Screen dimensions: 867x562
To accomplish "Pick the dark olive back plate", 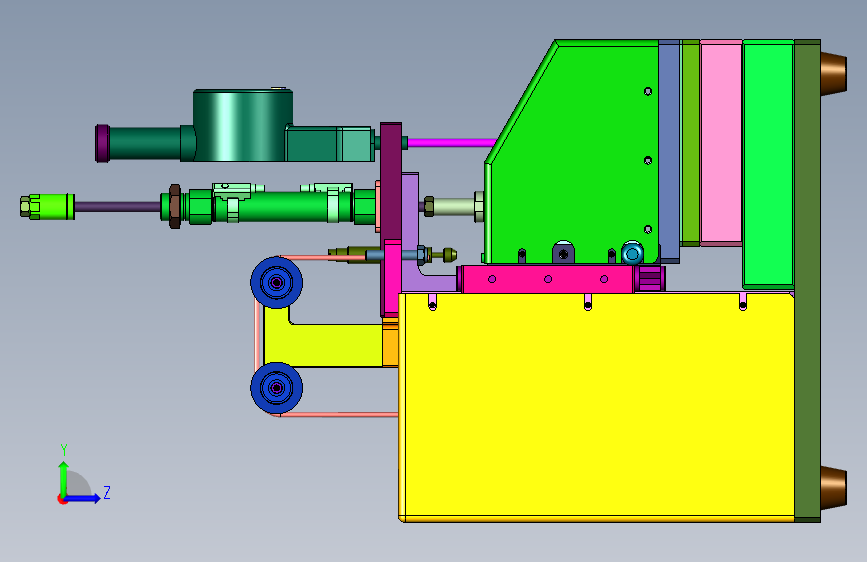I will 807,281.
